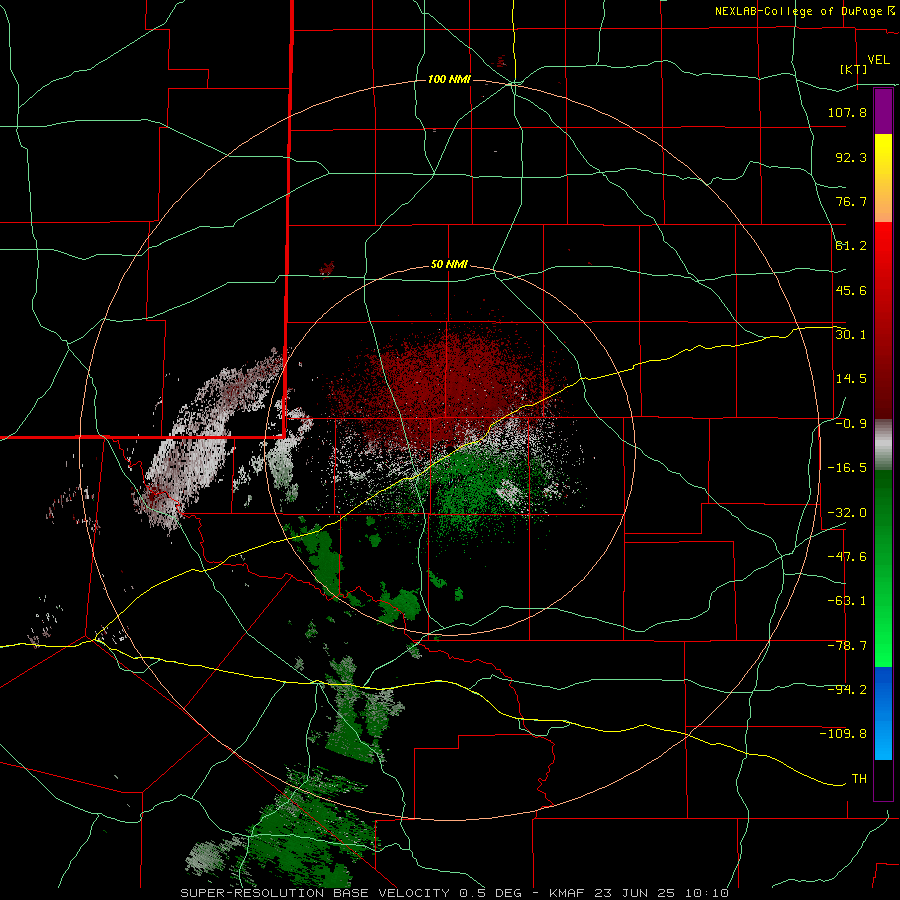The height and width of the screenshot is (900, 900).
Task: Click the -109.8 velocity scale value
Action: point(843,734)
